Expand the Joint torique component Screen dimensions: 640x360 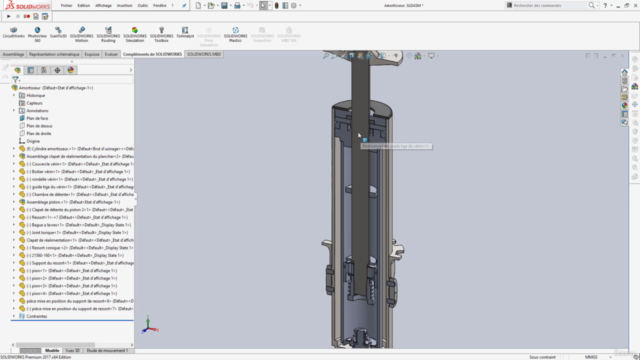pyautogui.click(x=14, y=232)
